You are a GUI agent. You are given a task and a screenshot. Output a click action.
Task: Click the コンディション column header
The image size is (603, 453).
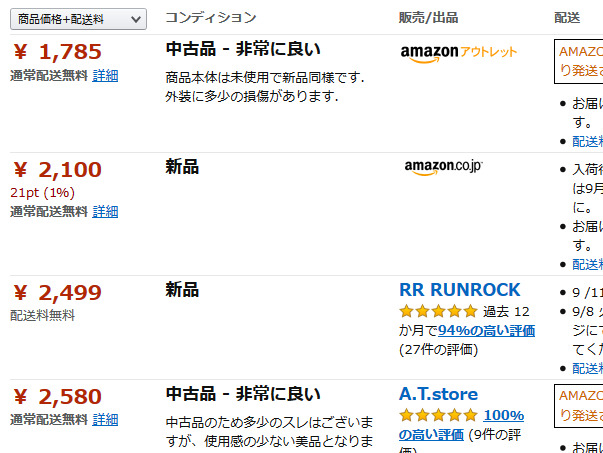coord(210,17)
